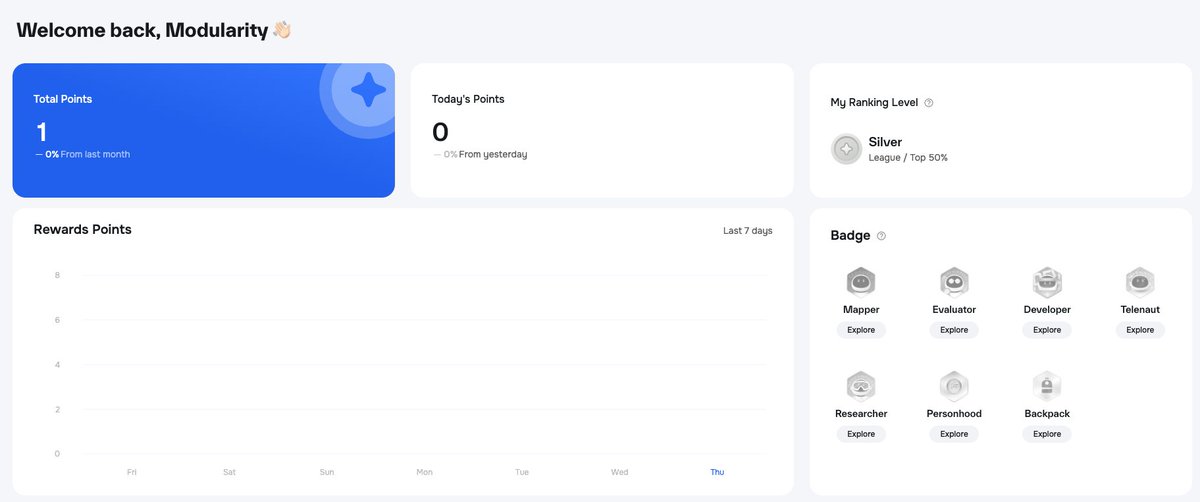Click the Mapper badge icon
1200x502 pixels.
pos(861,282)
